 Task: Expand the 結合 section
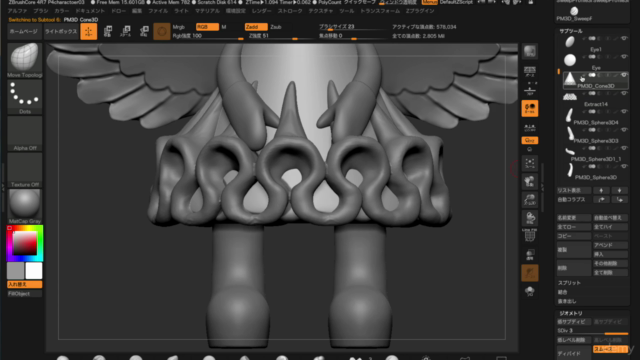562,292
